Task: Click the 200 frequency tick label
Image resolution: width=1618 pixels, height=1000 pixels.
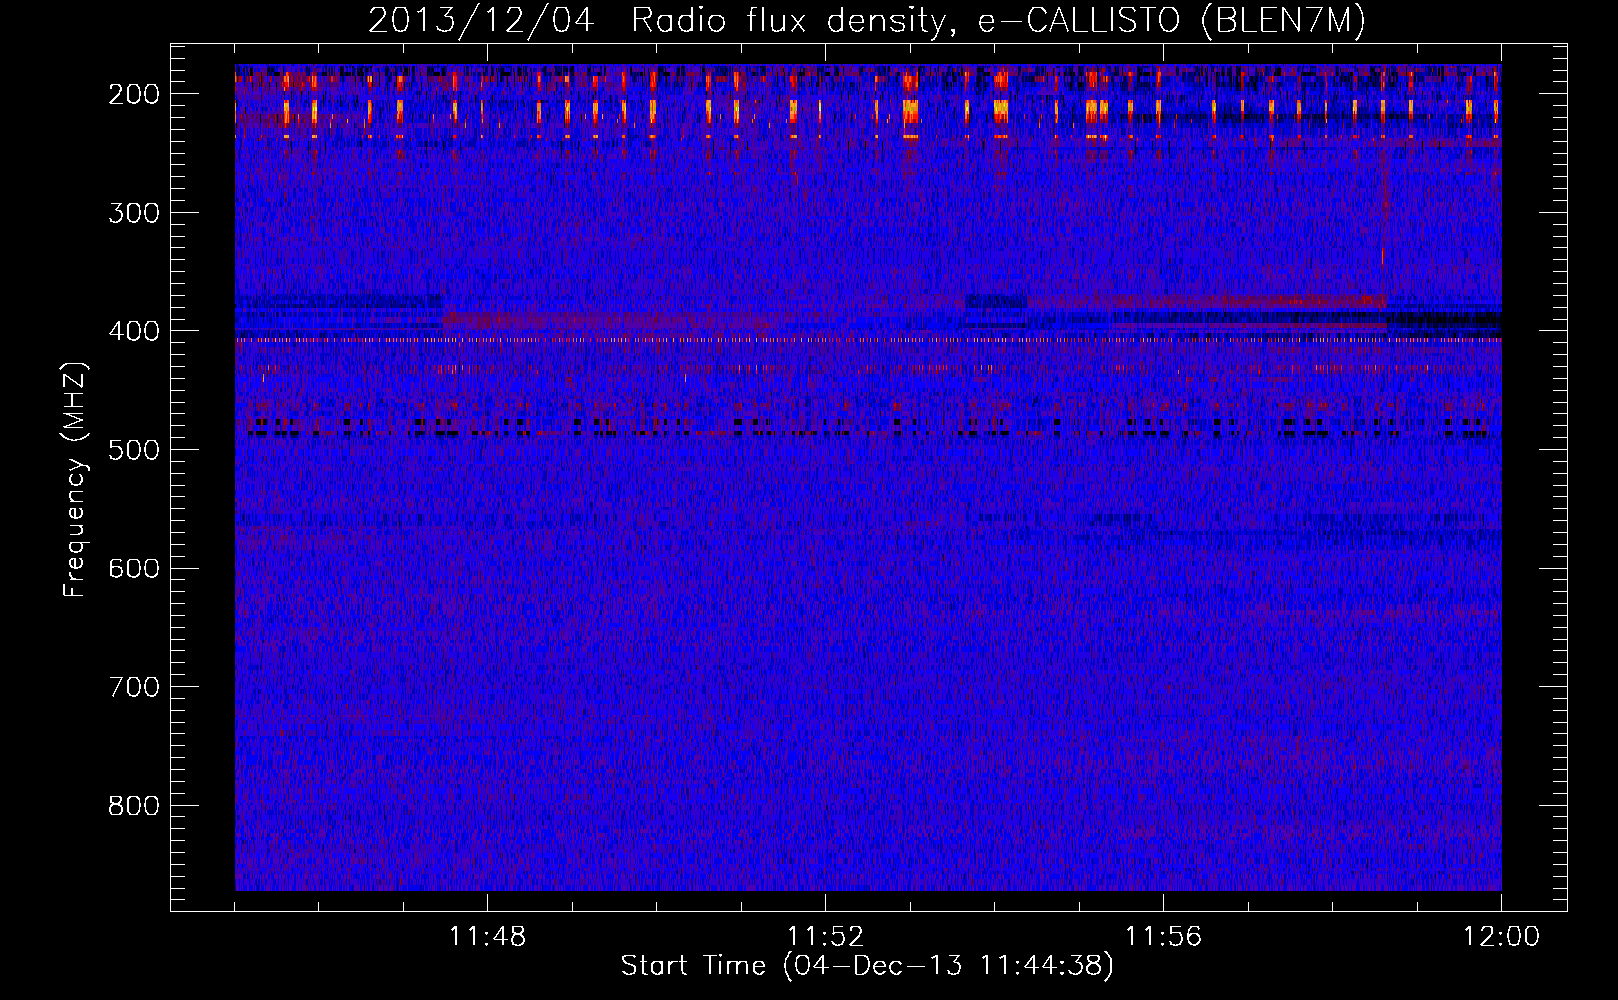Action: point(134,94)
